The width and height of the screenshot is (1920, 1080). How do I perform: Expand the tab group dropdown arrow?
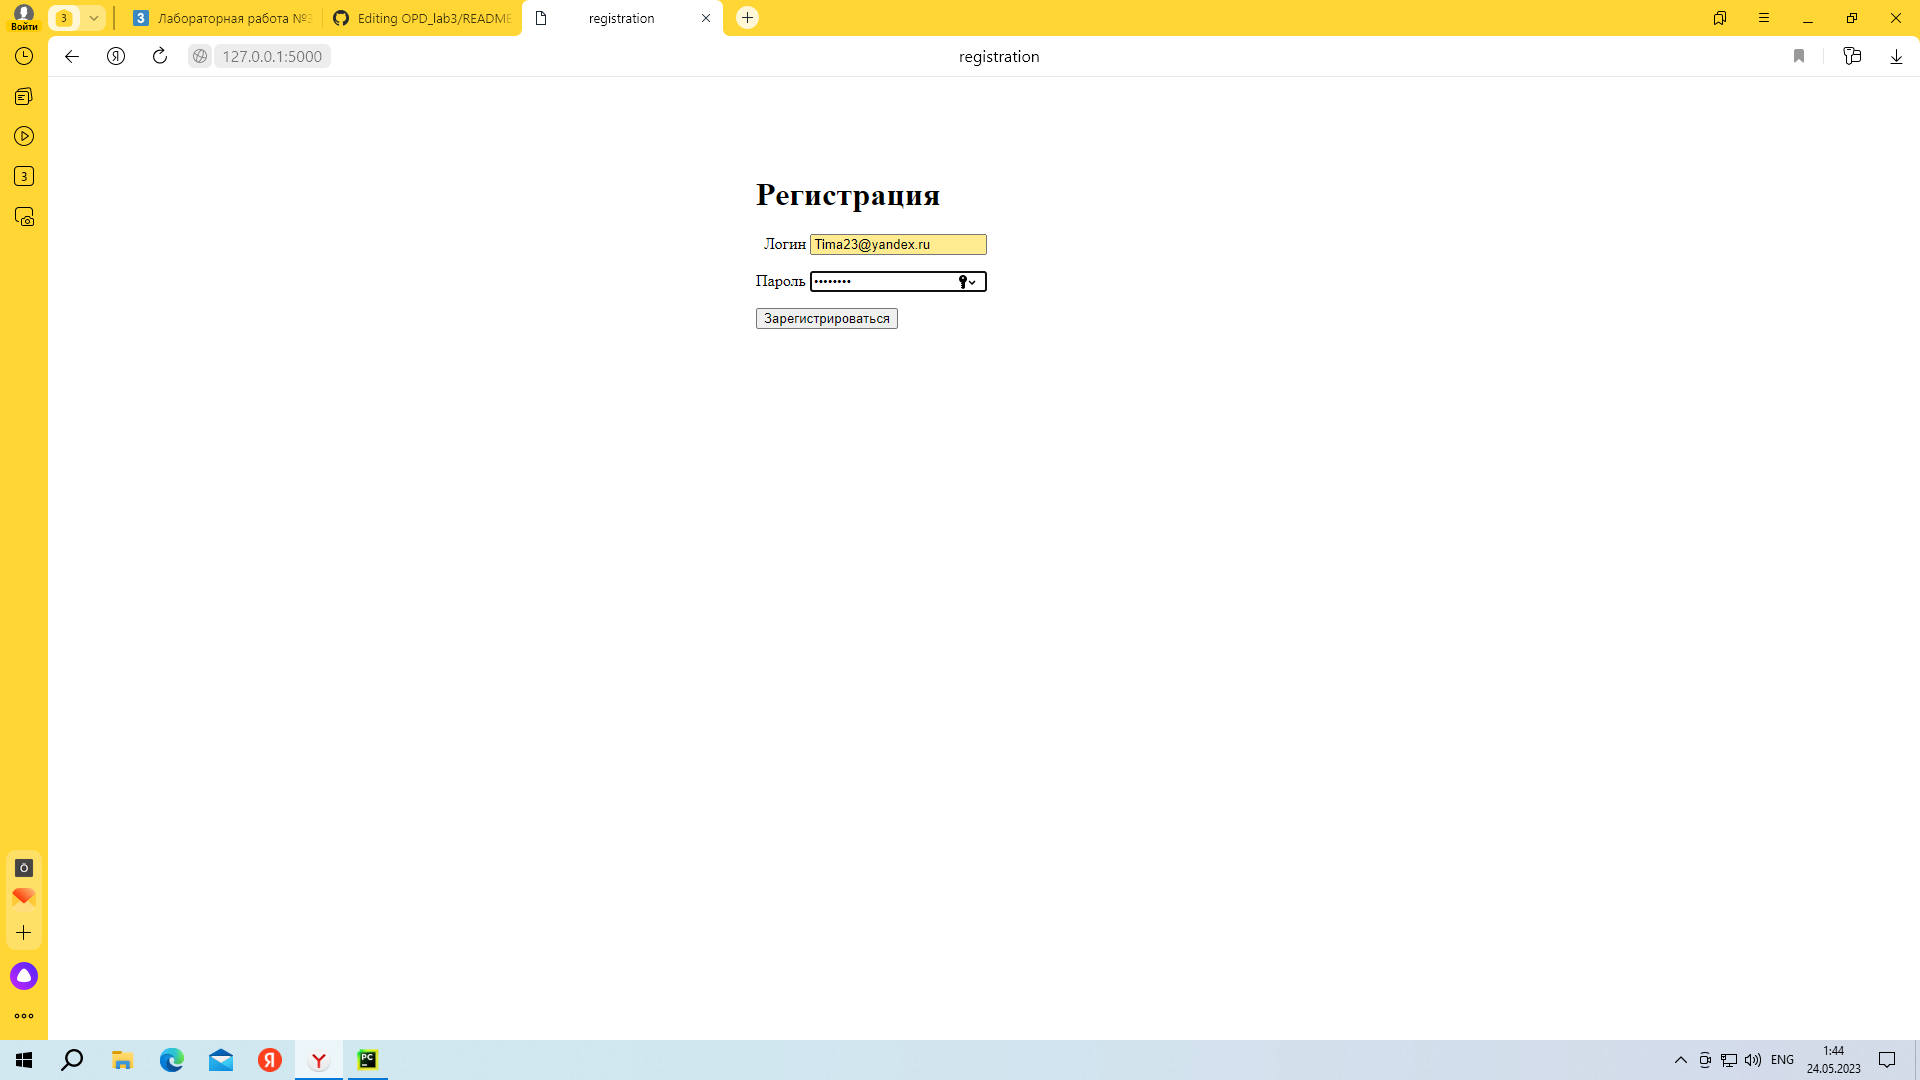[95, 18]
